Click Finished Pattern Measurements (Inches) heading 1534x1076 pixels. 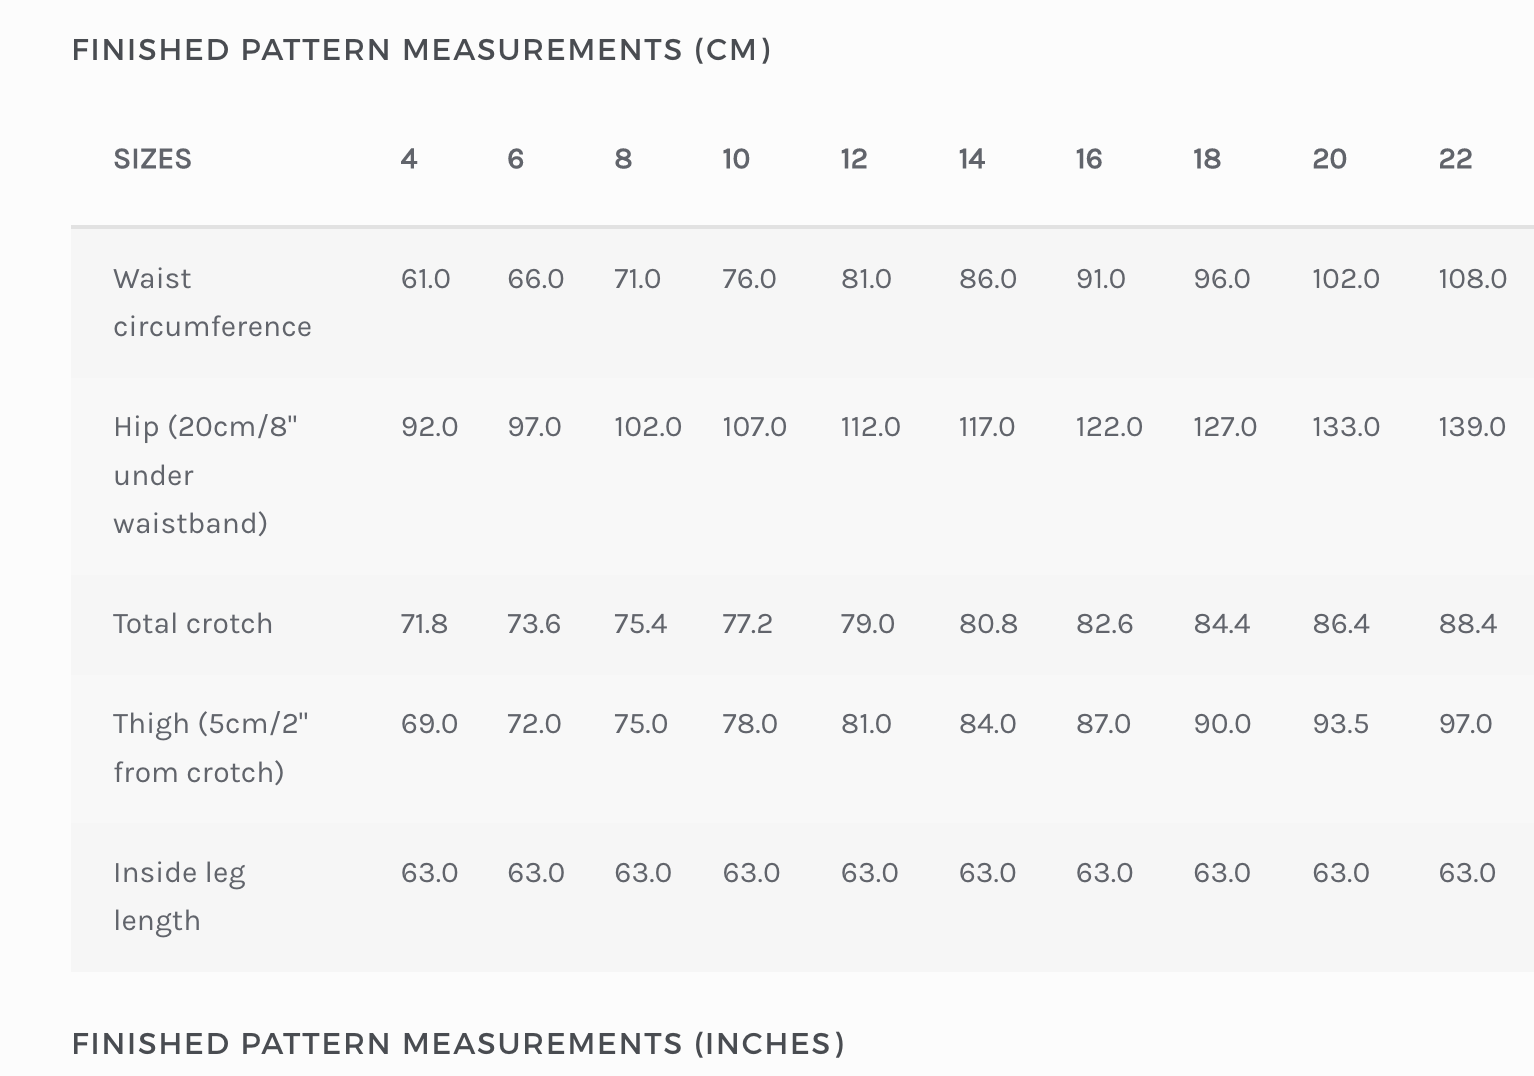[x=458, y=1044]
